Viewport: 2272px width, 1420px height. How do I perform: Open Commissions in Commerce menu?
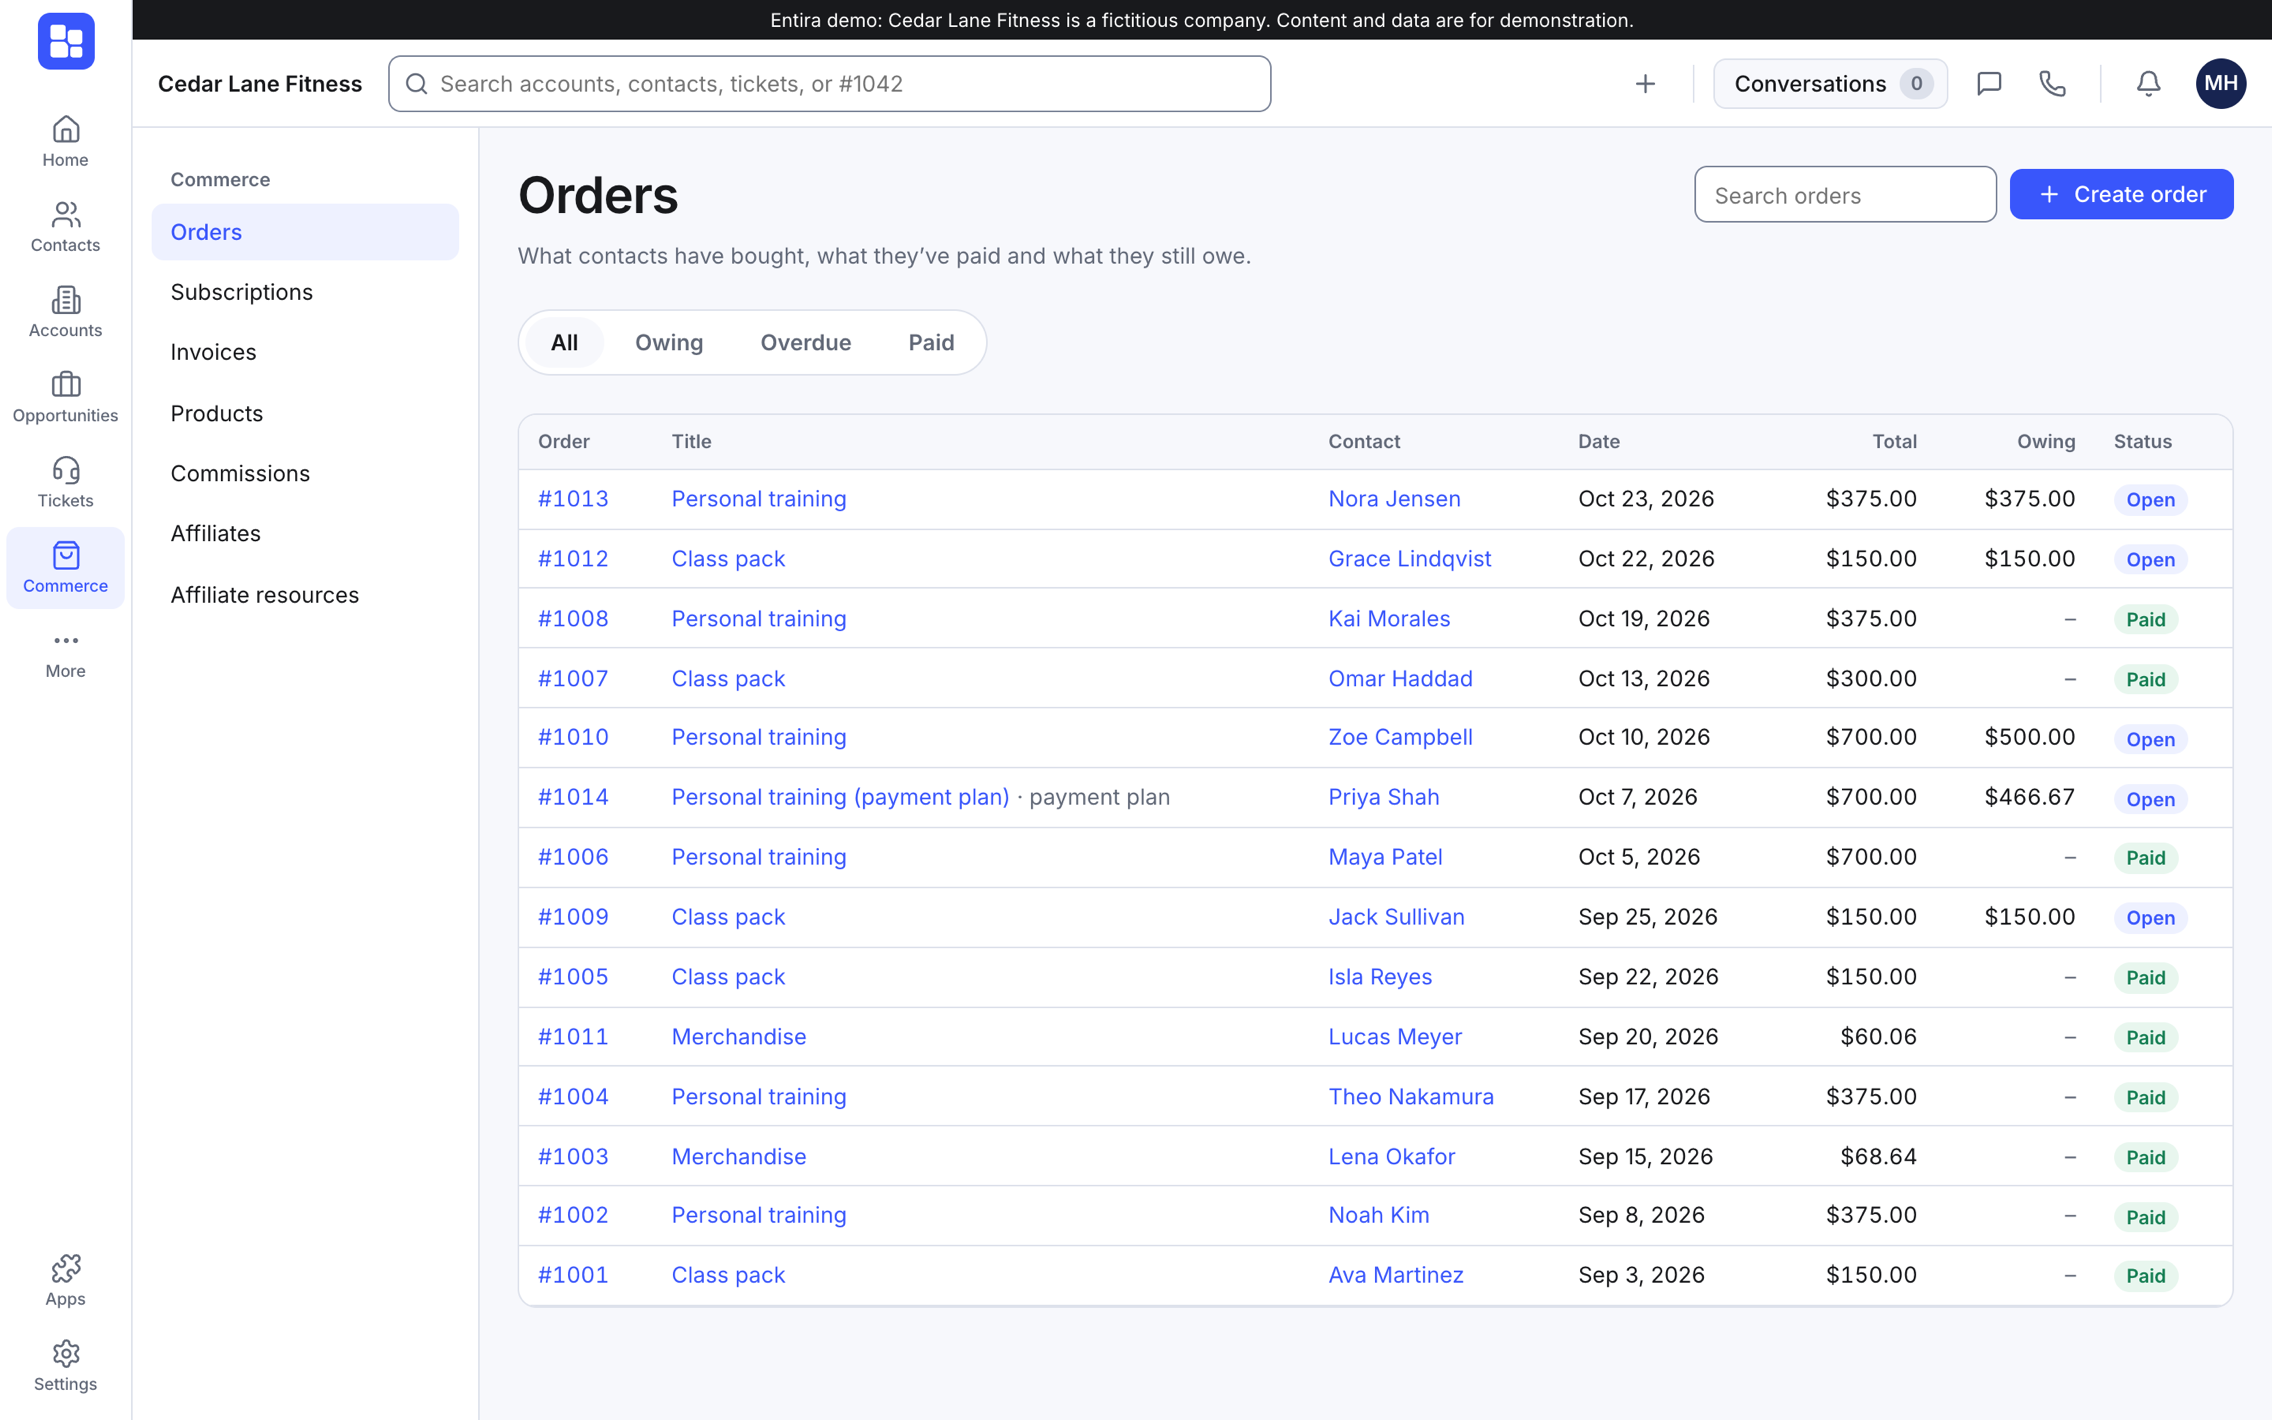[305, 473]
